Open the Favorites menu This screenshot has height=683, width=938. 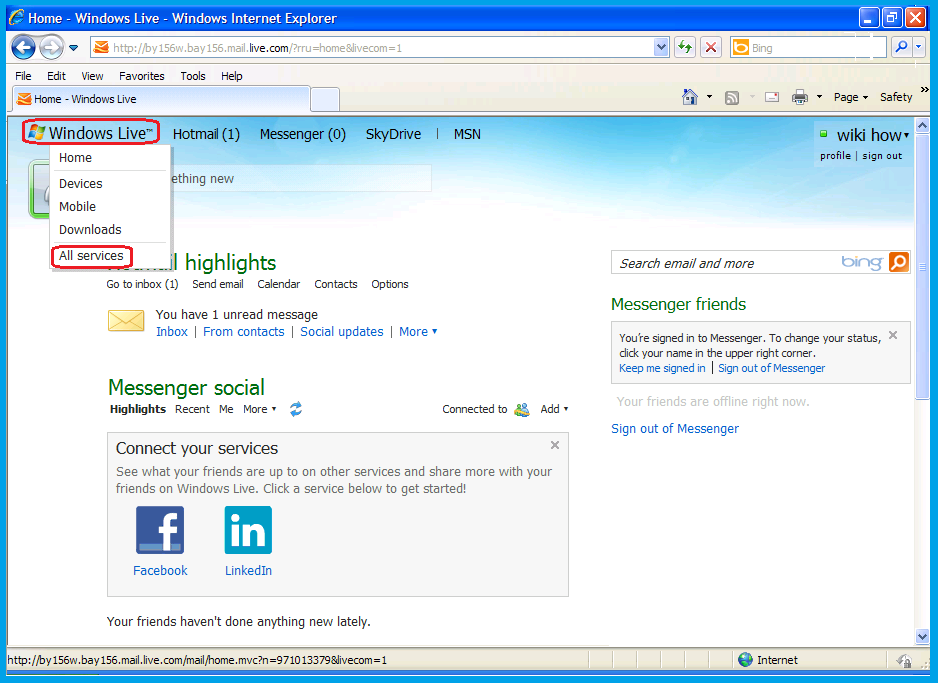tap(142, 76)
